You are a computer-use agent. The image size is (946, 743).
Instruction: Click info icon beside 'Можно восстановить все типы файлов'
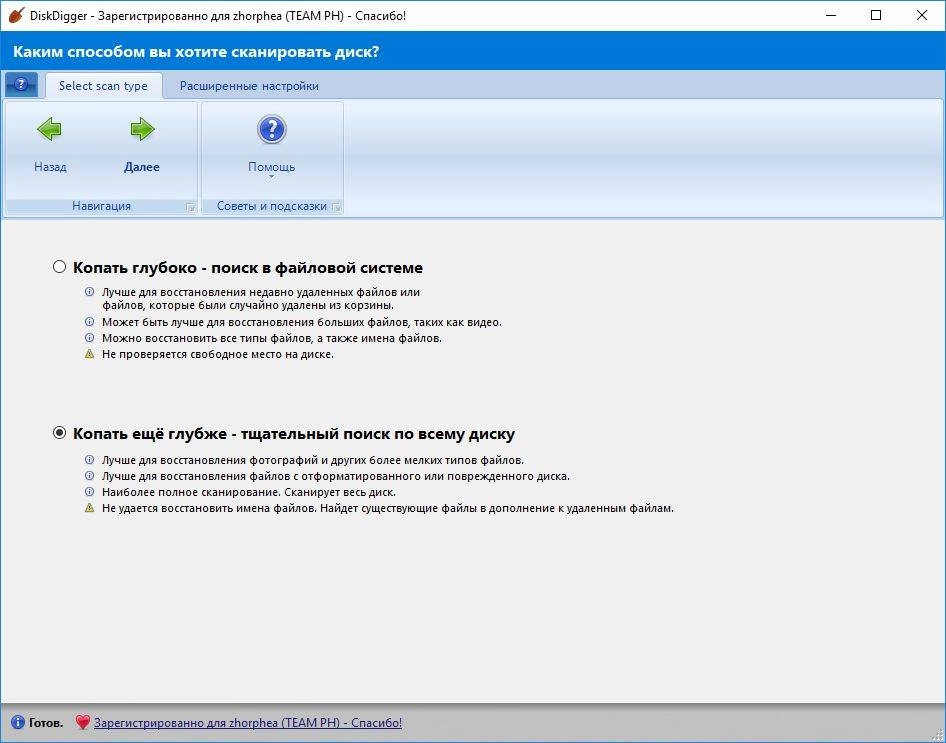pos(89,338)
